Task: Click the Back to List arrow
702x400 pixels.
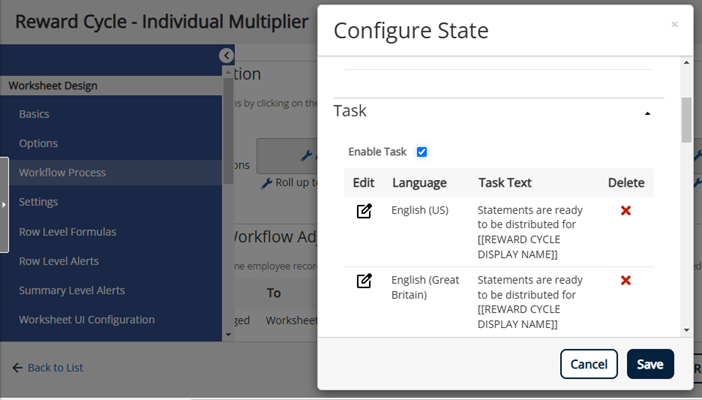Action: click(17, 368)
